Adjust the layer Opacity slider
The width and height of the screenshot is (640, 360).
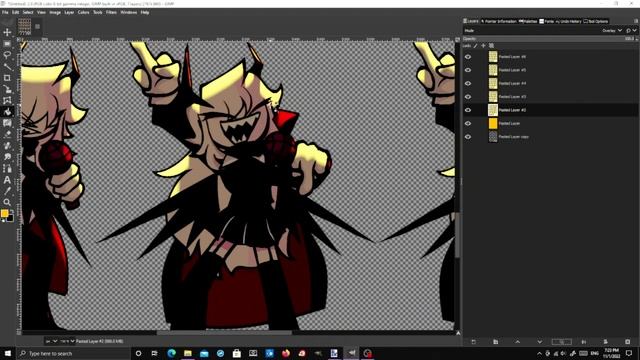click(x=549, y=39)
